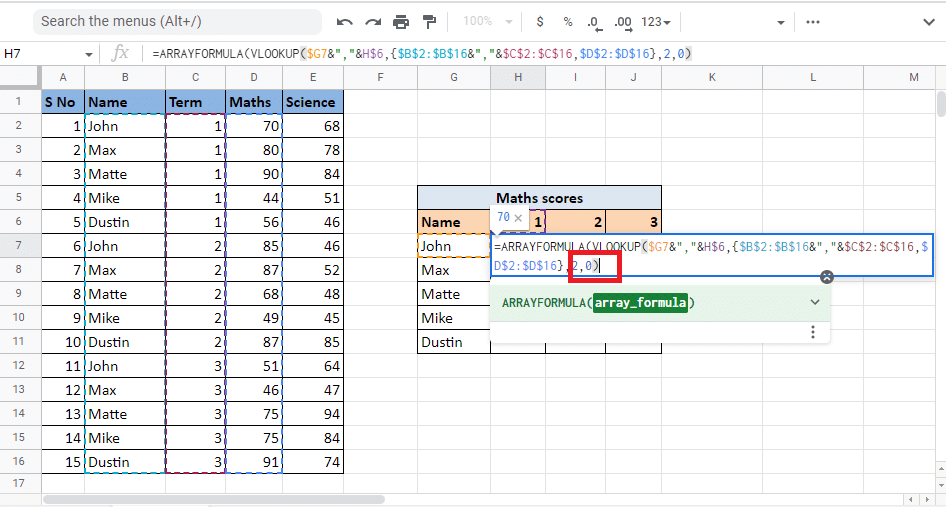Click inside the formula bar
The image size is (946, 507).
tap(543, 54)
